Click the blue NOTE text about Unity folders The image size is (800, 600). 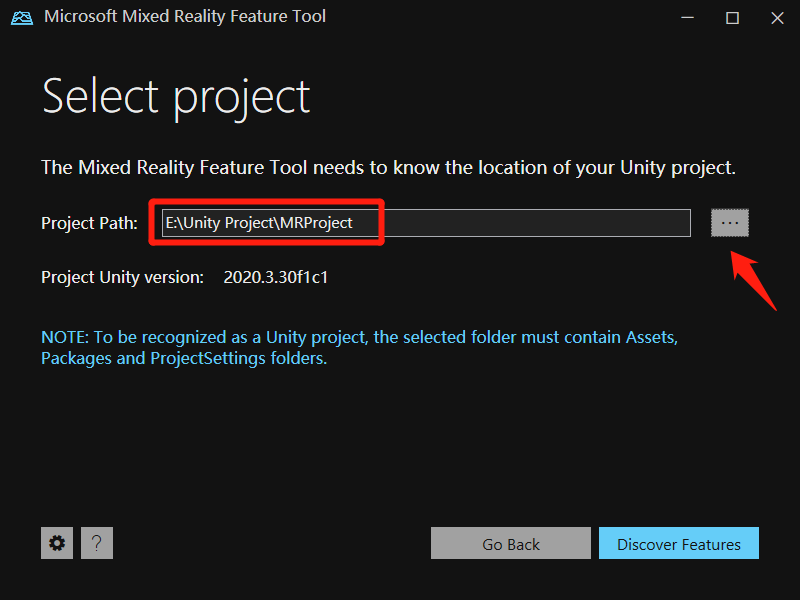(359, 347)
